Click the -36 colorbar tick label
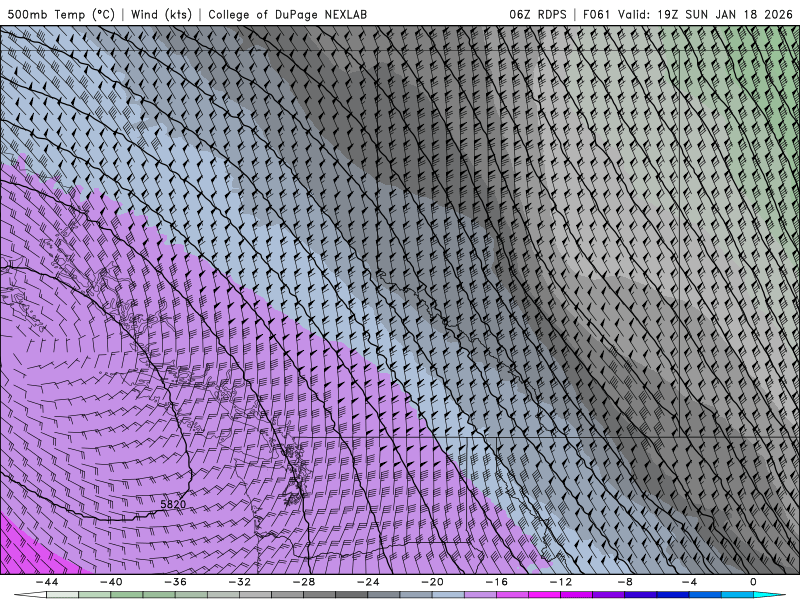800x600 pixels. [175, 582]
